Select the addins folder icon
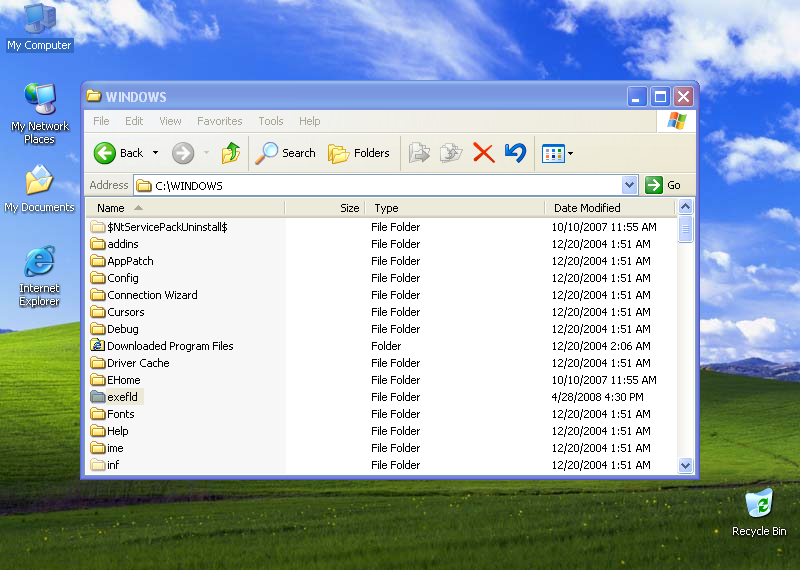Viewport: 800px width, 570px height. coord(97,243)
